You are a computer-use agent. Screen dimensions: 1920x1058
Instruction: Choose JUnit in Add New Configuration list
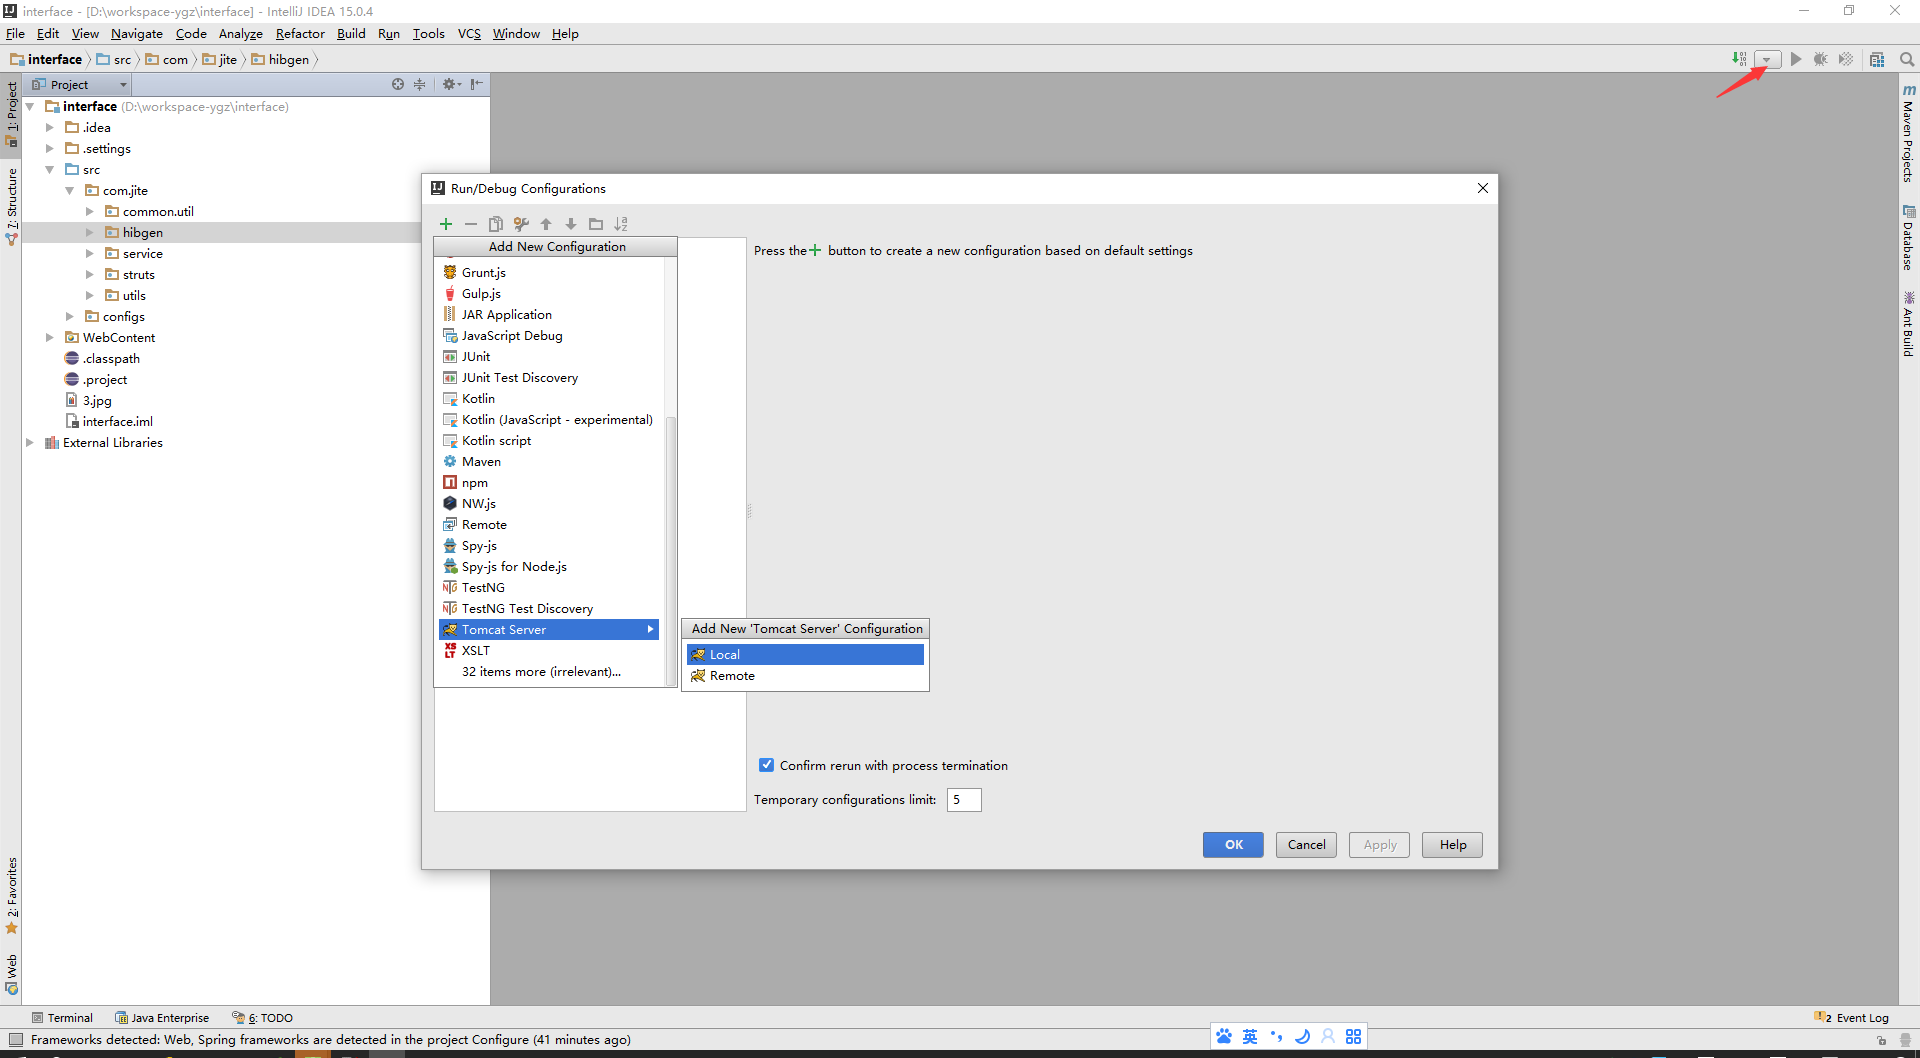pyautogui.click(x=548, y=356)
